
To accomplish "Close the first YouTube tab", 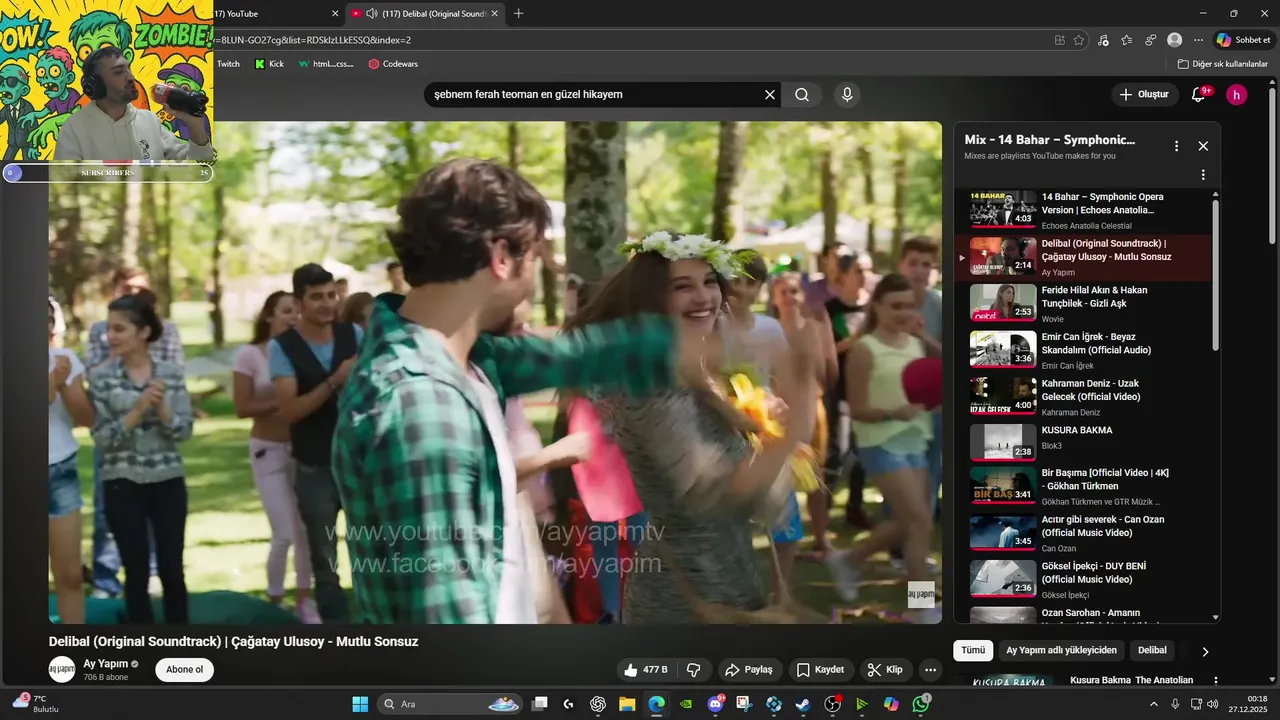I will point(335,14).
